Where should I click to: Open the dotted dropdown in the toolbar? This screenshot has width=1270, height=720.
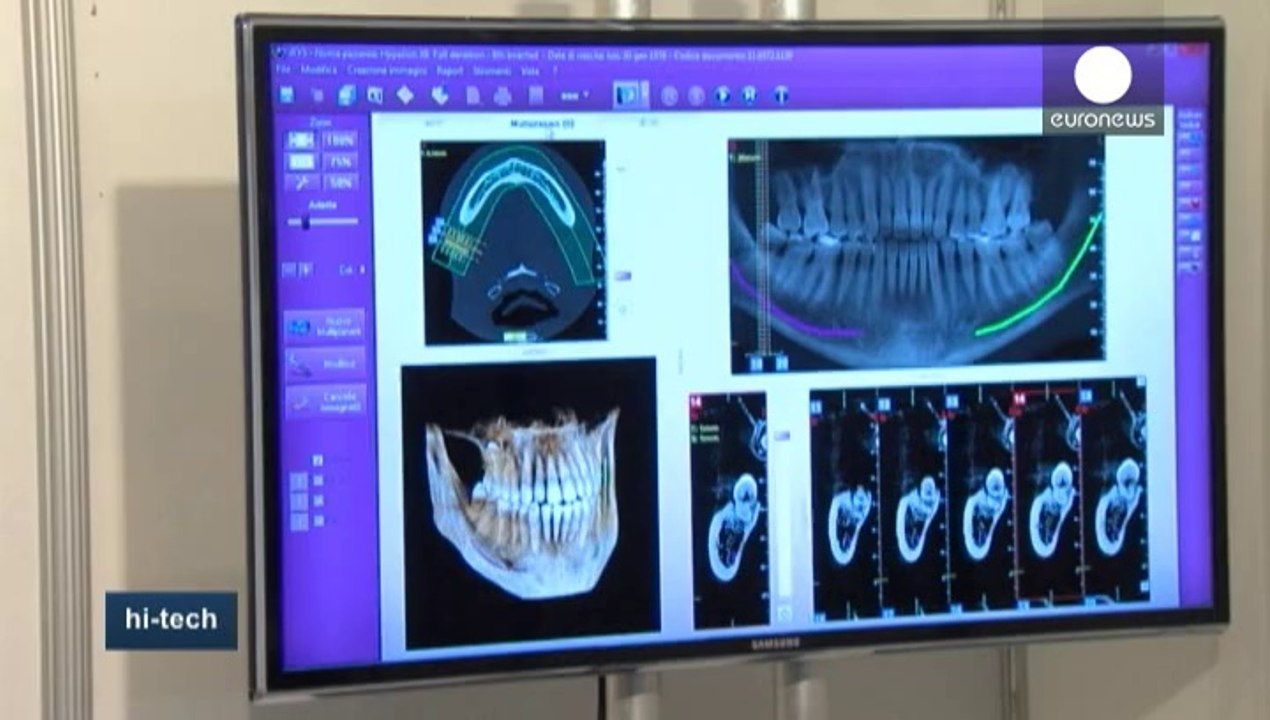point(573,96)
